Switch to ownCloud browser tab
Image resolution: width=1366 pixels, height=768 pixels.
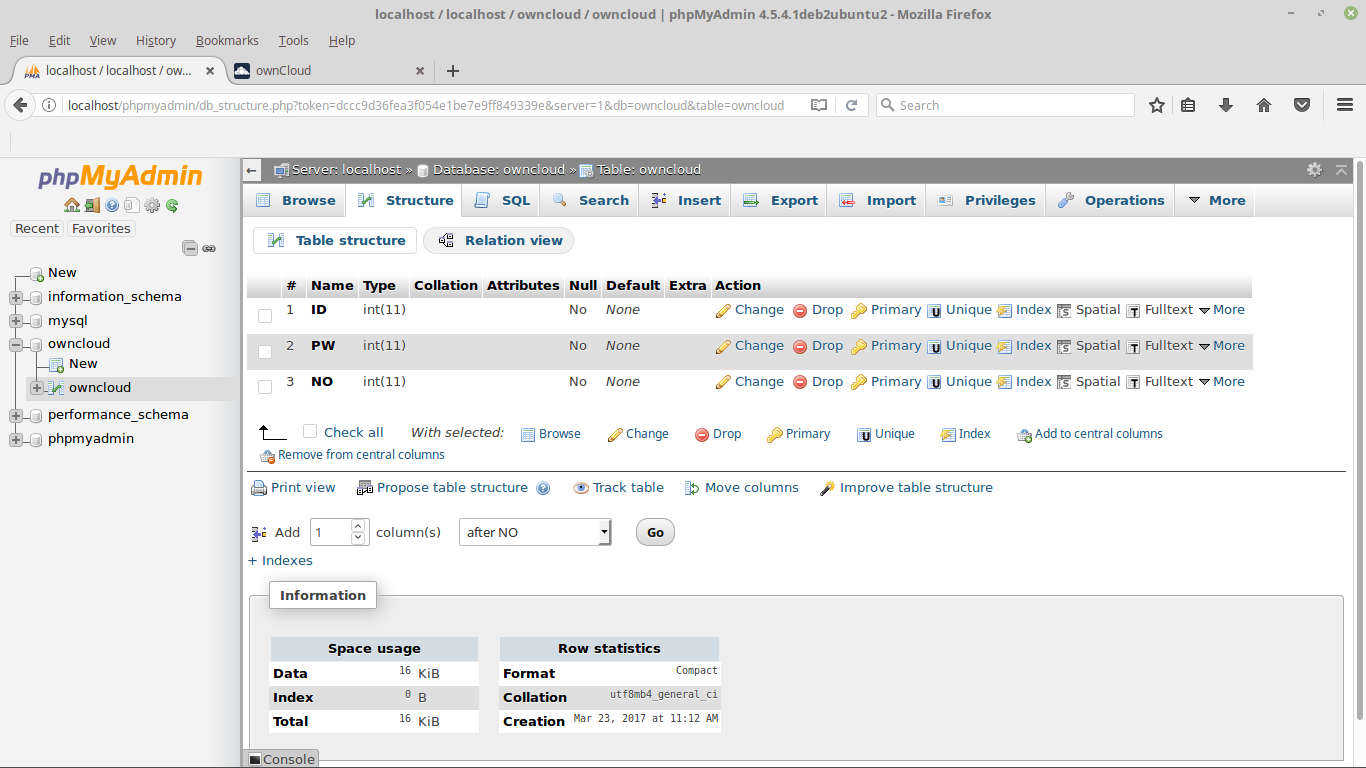329,71
